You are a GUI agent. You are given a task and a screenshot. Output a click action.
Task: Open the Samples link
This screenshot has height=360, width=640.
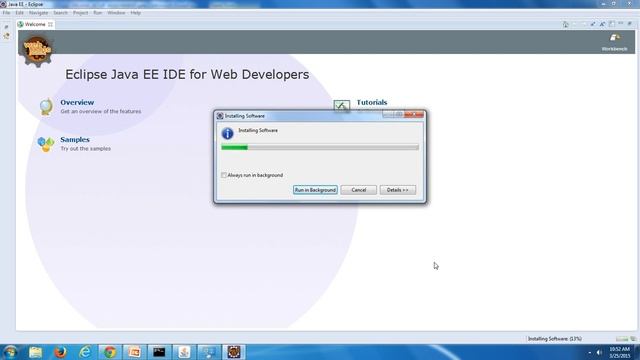coord(75,140)
